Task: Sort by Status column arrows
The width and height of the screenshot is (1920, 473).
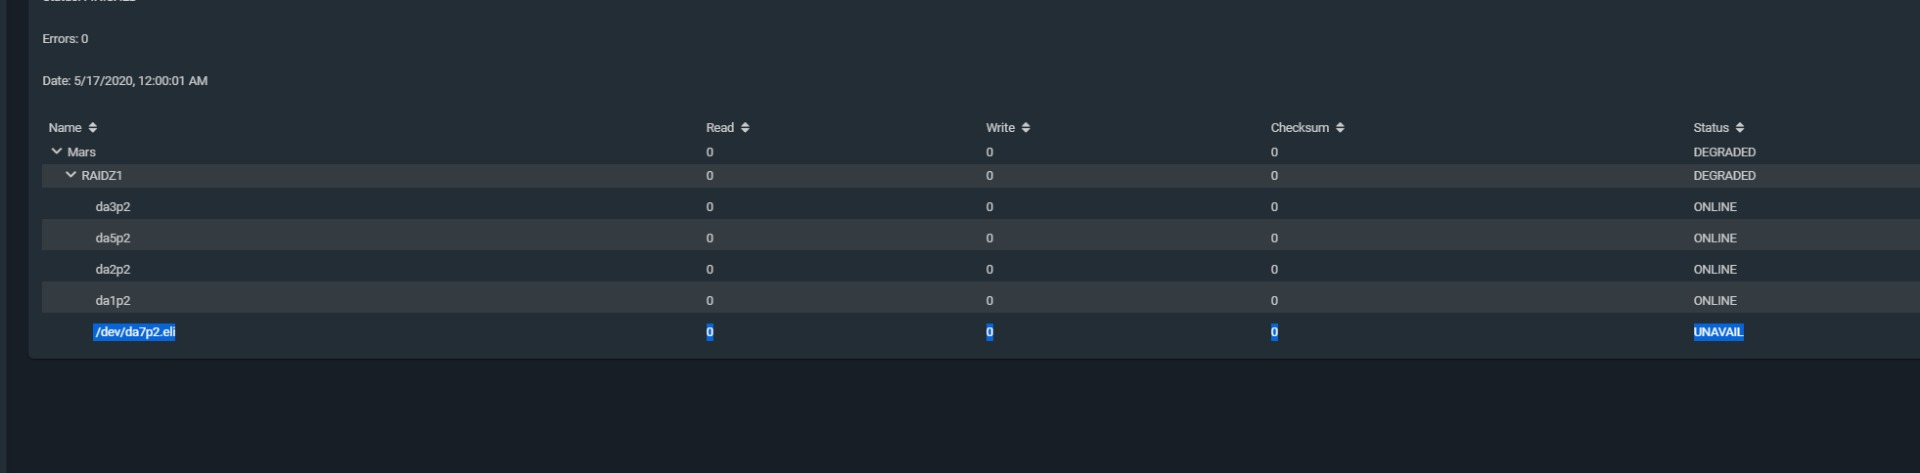Action: [x=1740, y=128]
